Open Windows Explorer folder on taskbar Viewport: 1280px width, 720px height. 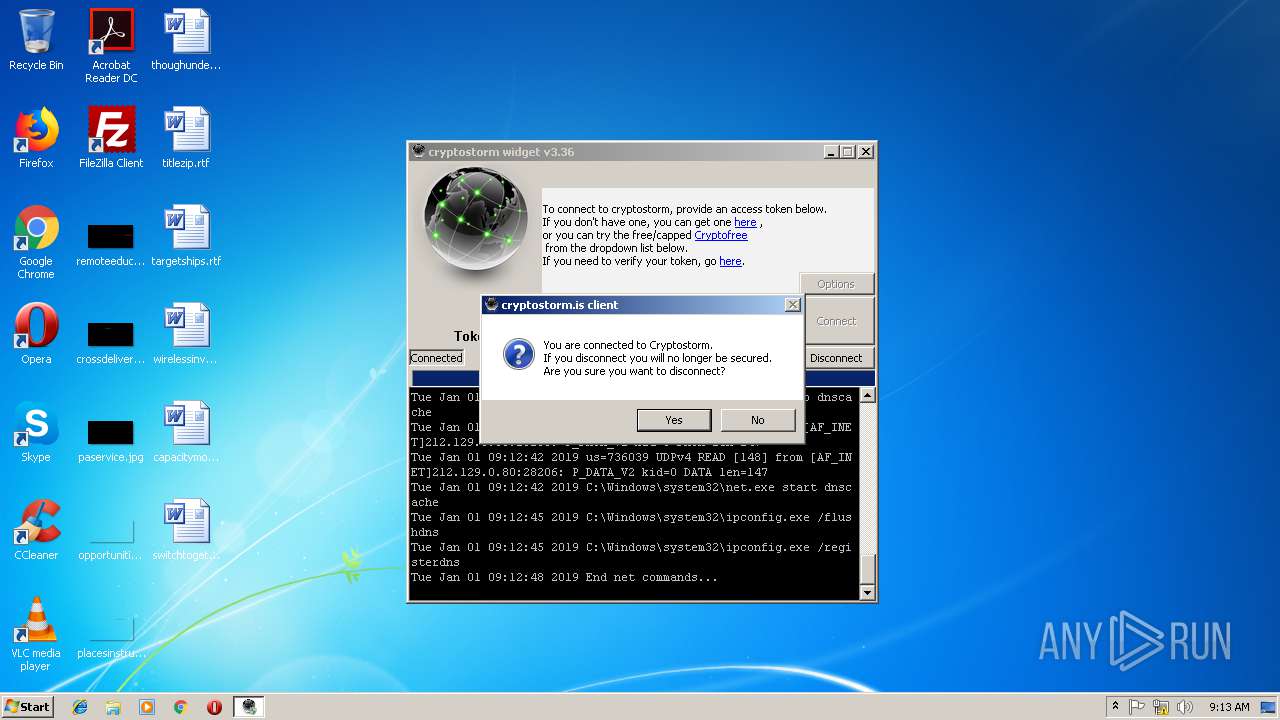[x=113, y=707]
